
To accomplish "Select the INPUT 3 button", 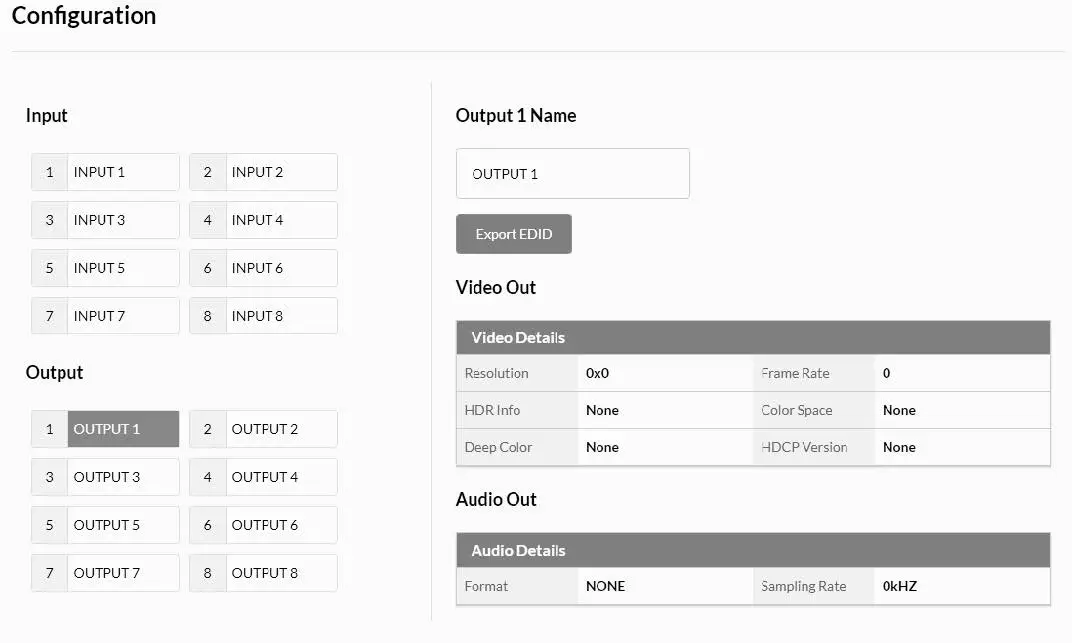I will (105, 220).
